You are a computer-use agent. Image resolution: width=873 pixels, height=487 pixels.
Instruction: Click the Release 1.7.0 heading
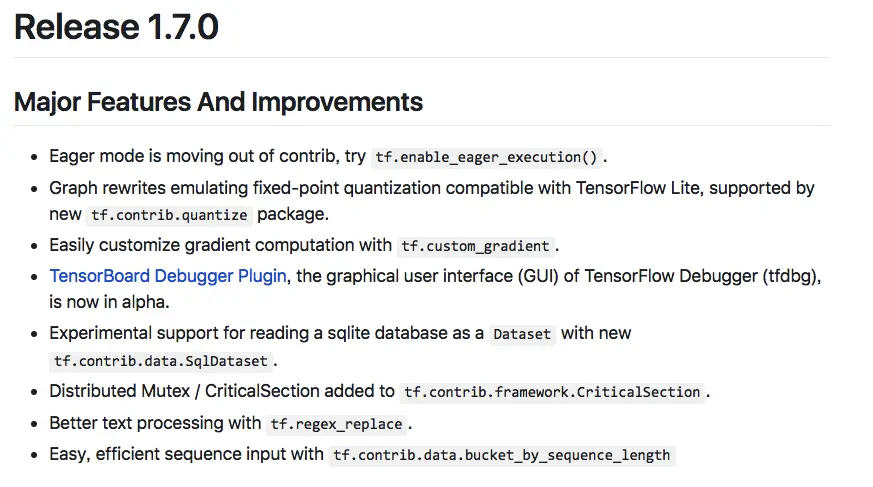tap(116, 28)
